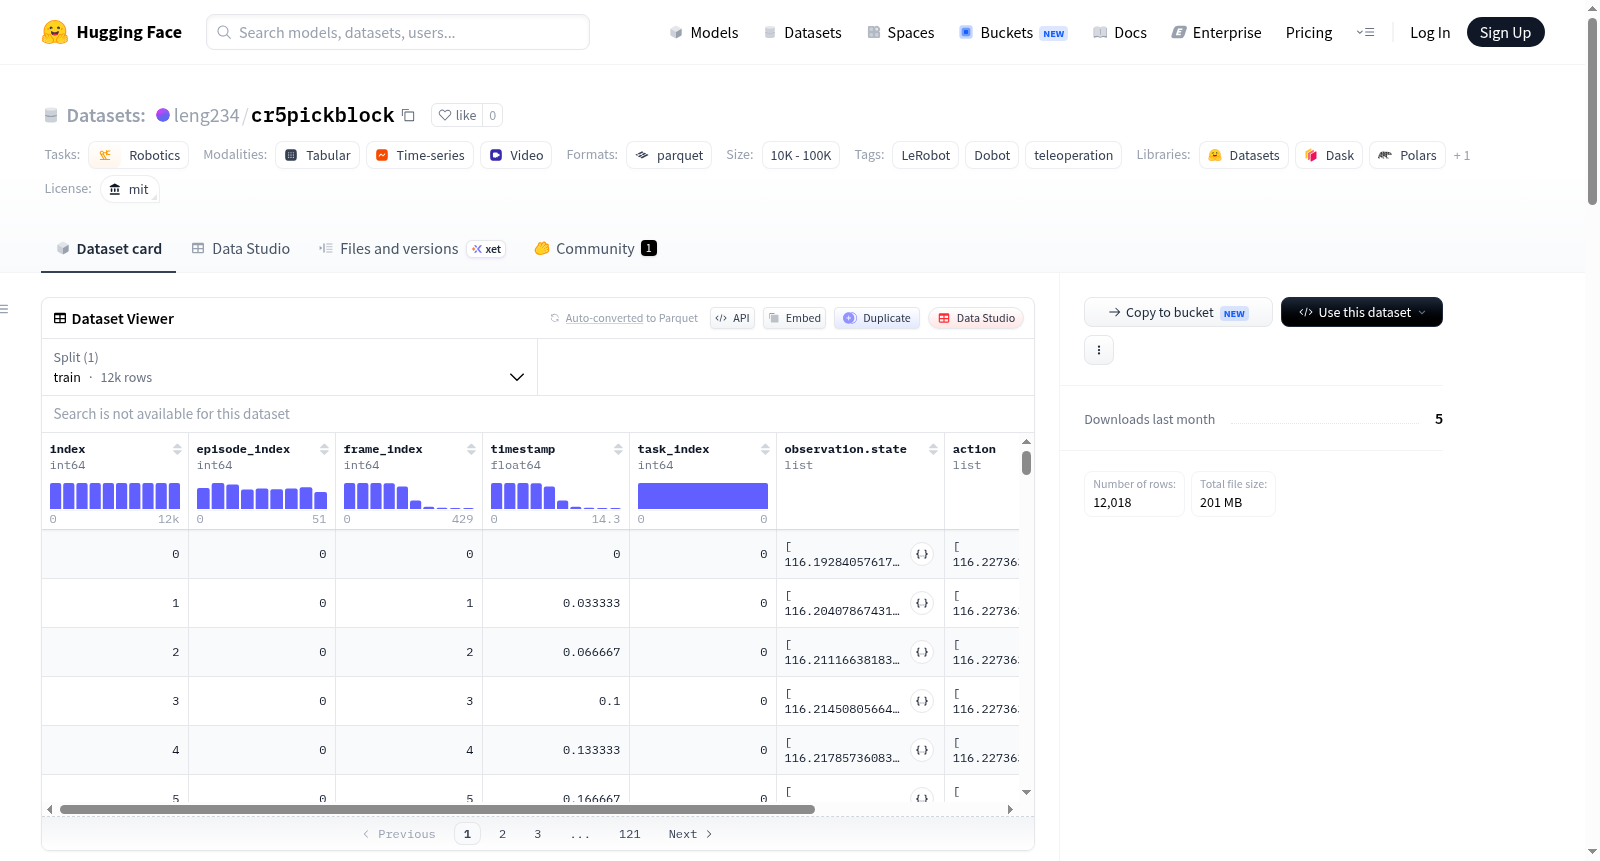Focus the search models, datasets, users field

coord(398,32)
